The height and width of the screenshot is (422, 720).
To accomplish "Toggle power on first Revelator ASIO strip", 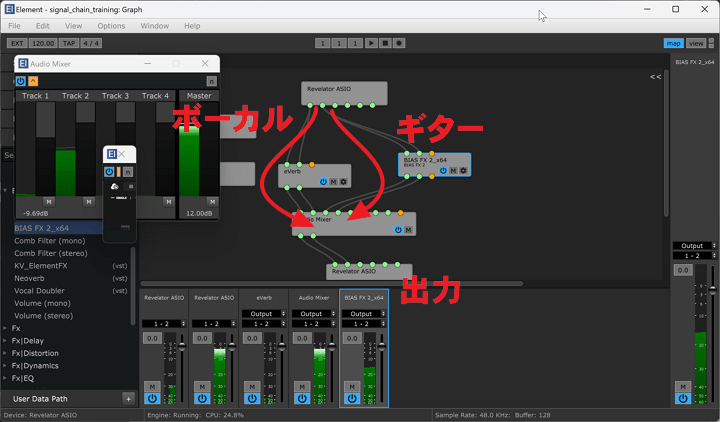I will (x=152, y=399).
